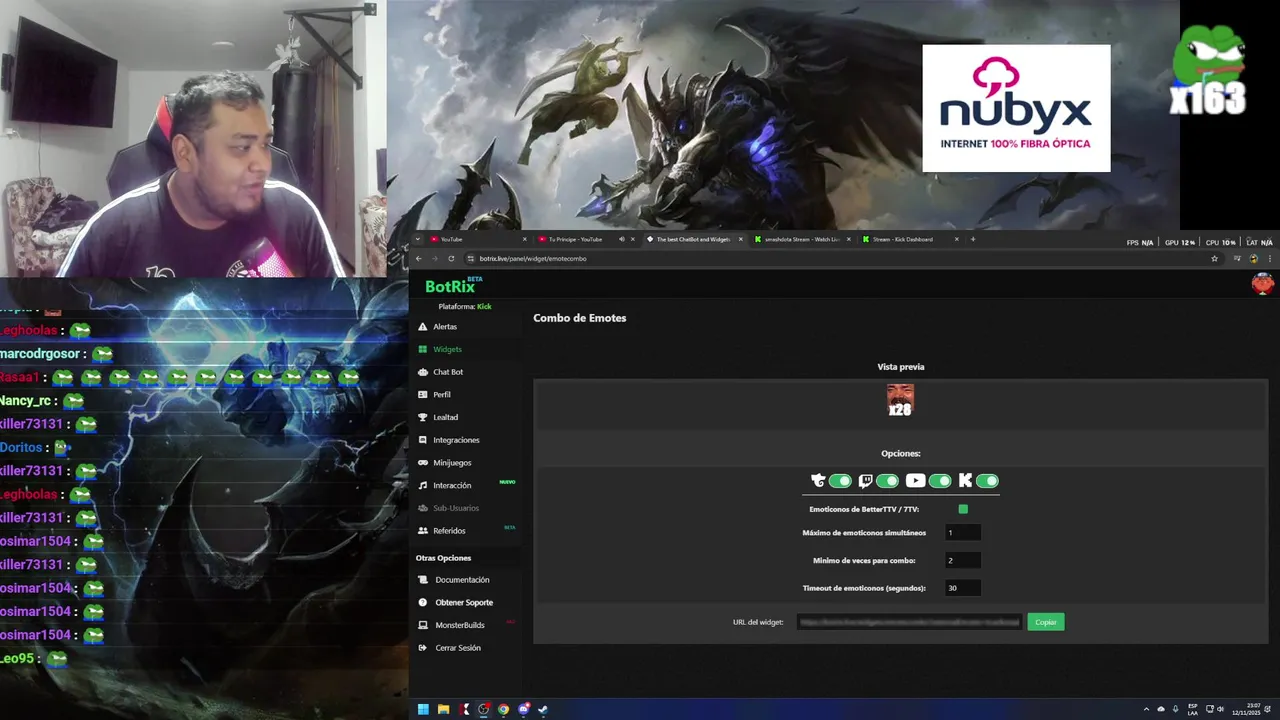1280x720 pixels.
Task: Open Alertas menu item in sidebar
Action: tap(445, 327)
